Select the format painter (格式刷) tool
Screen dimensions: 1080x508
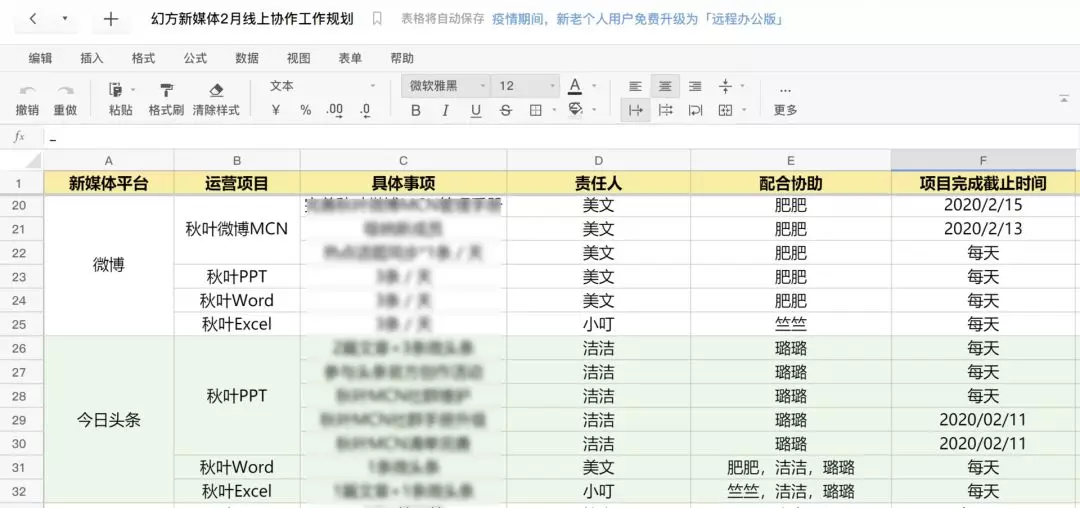click(167, 90)
